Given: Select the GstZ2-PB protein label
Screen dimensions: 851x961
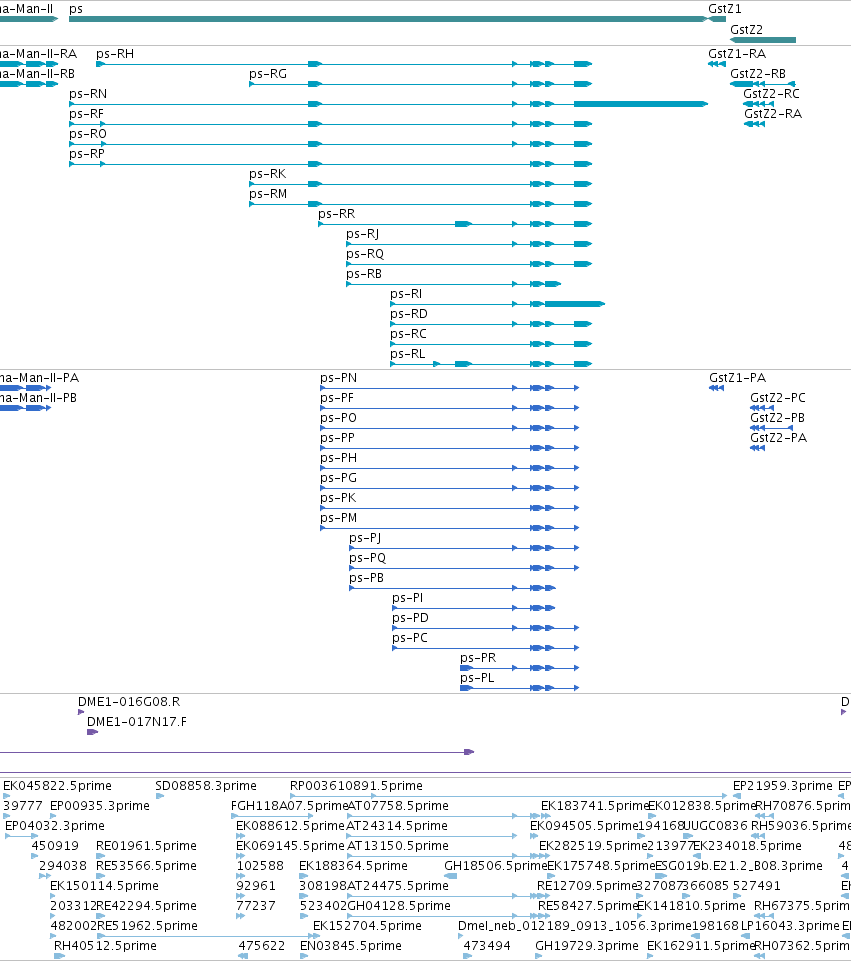Looking at the screenshot, I should coord(777,418).
